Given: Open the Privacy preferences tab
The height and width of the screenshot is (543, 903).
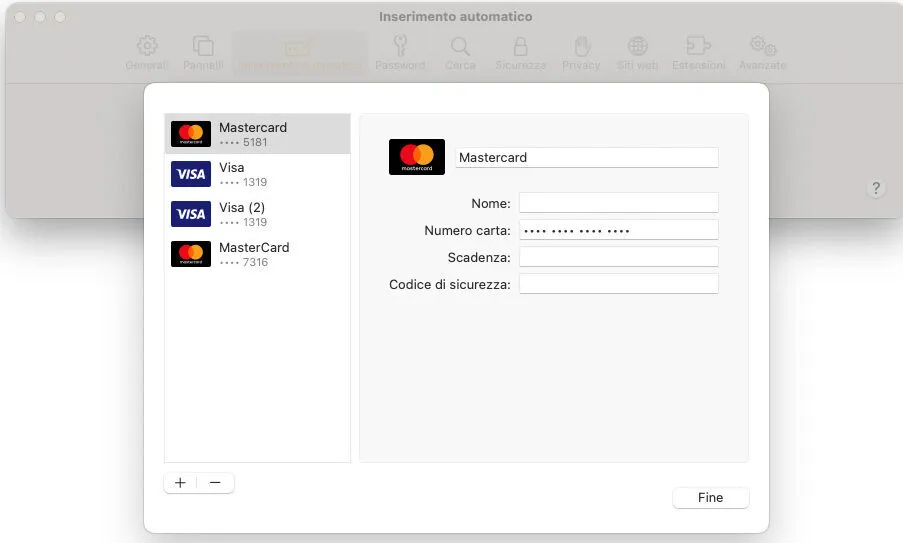Looking at the screenshot, I should click(581, 53).
